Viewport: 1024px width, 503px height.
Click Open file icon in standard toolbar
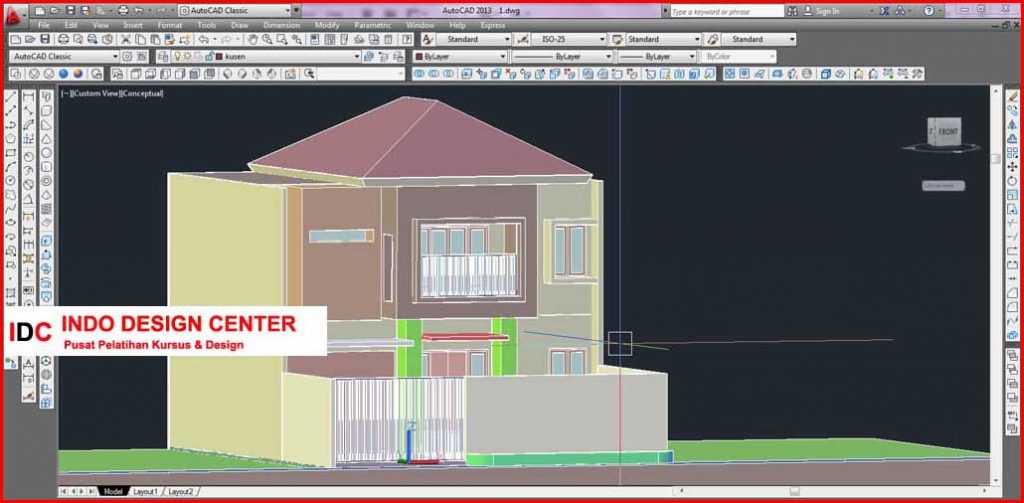pyautogui.click(x=29, y=40)
